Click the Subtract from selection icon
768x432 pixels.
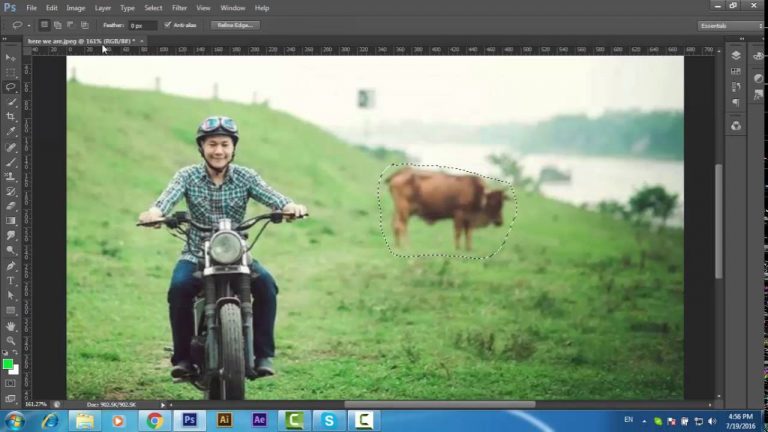(x=71, y=25)
